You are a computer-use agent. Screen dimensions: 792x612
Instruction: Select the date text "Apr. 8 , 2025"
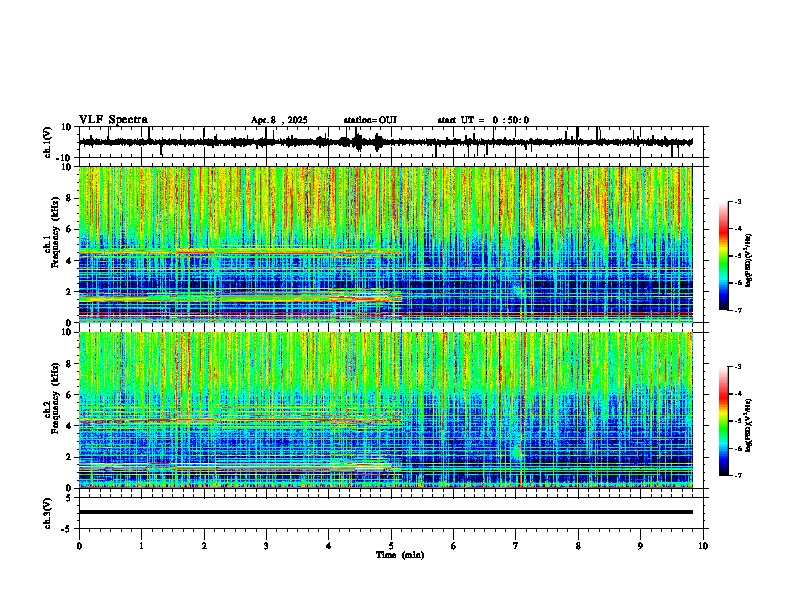click(x=279, y=120)
